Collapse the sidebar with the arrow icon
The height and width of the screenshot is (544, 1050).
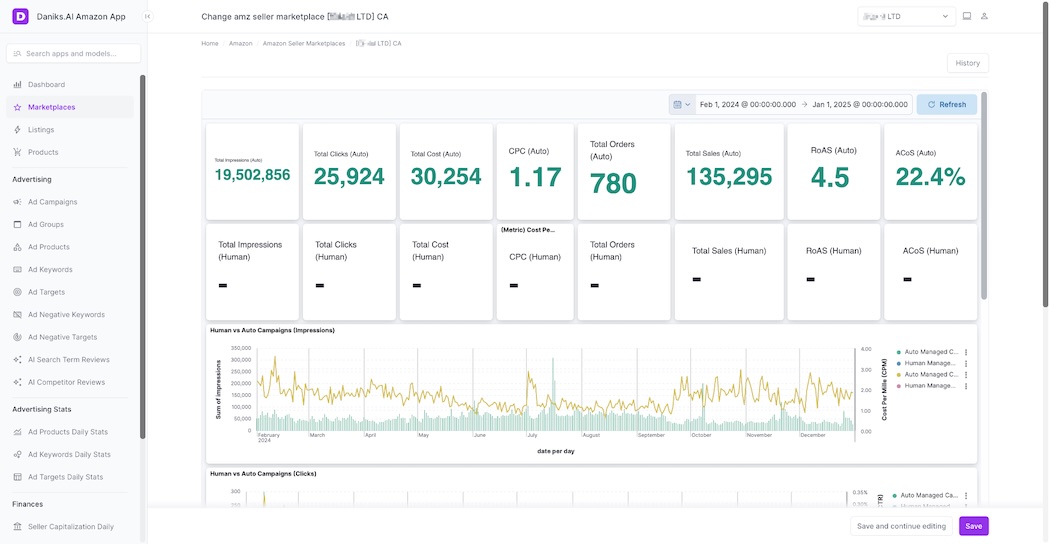pyautogui.click(x=148, y=16)
